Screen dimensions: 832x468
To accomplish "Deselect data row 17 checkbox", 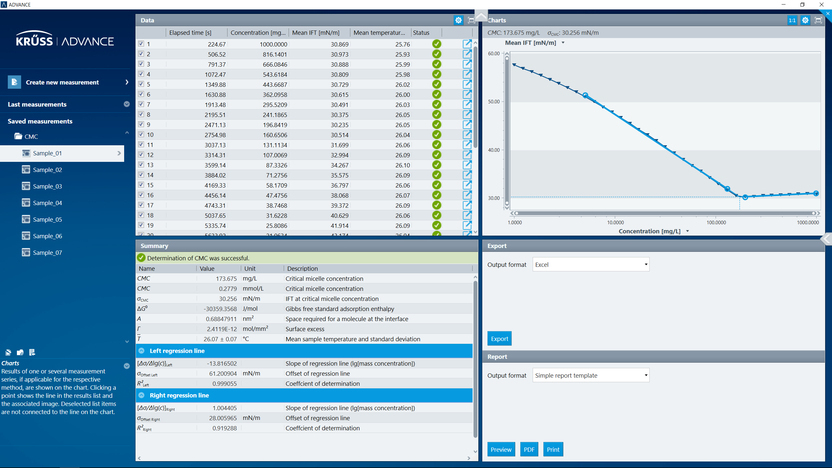I will coord(141,204).
